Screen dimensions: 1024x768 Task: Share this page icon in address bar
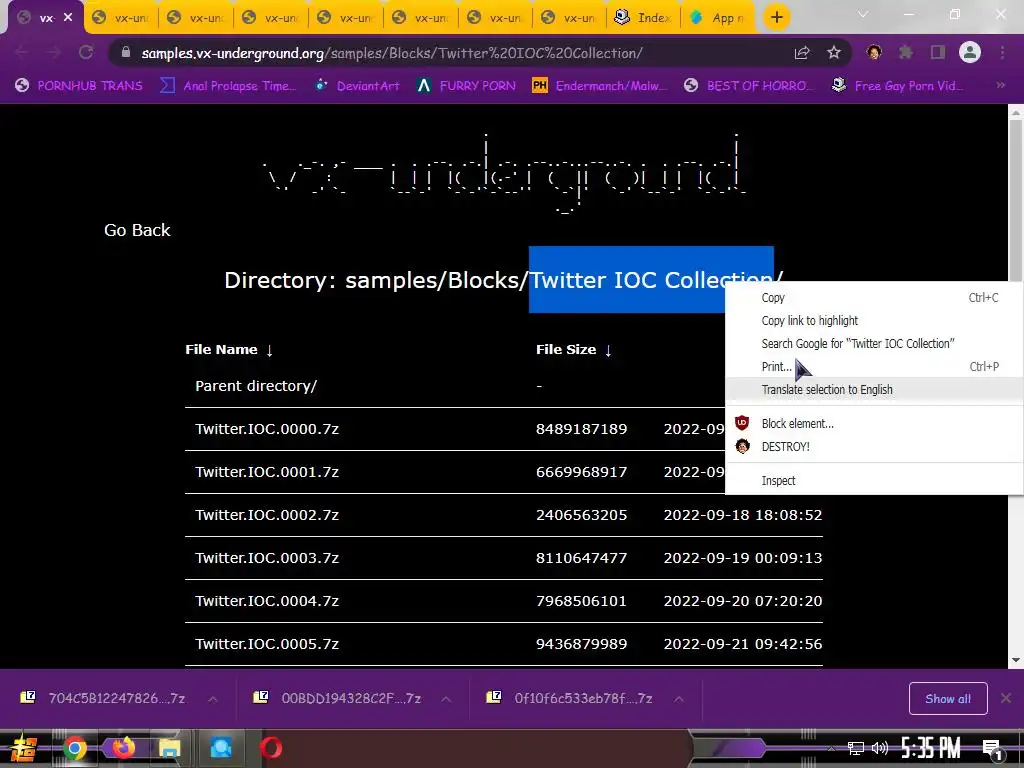click(802, 53)
